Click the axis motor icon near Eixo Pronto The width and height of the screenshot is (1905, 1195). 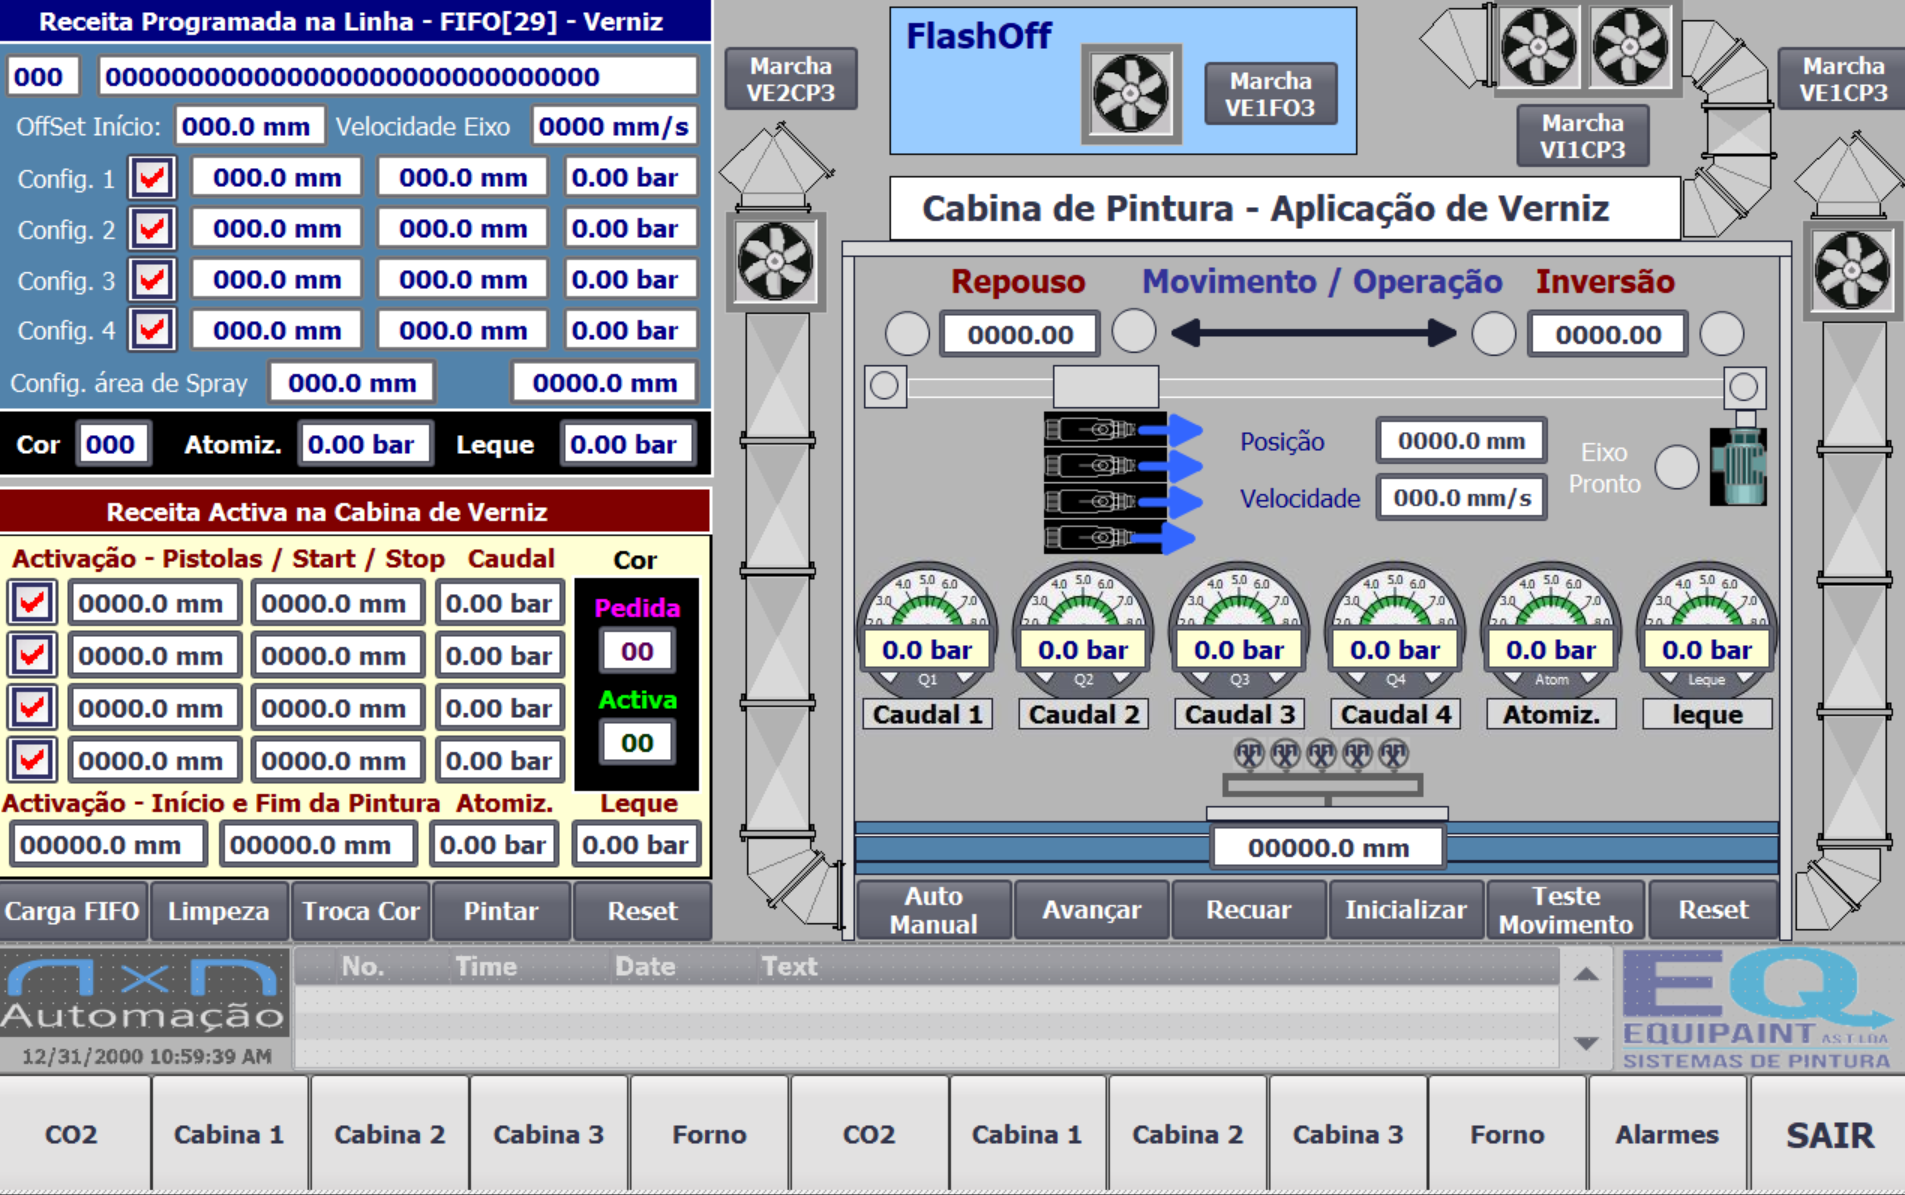tap(1739, 466)
